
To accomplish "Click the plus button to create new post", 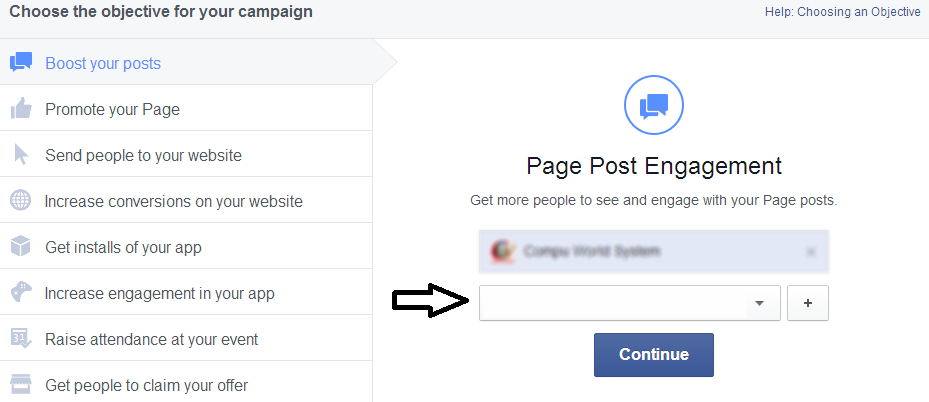I will (808, 303).
